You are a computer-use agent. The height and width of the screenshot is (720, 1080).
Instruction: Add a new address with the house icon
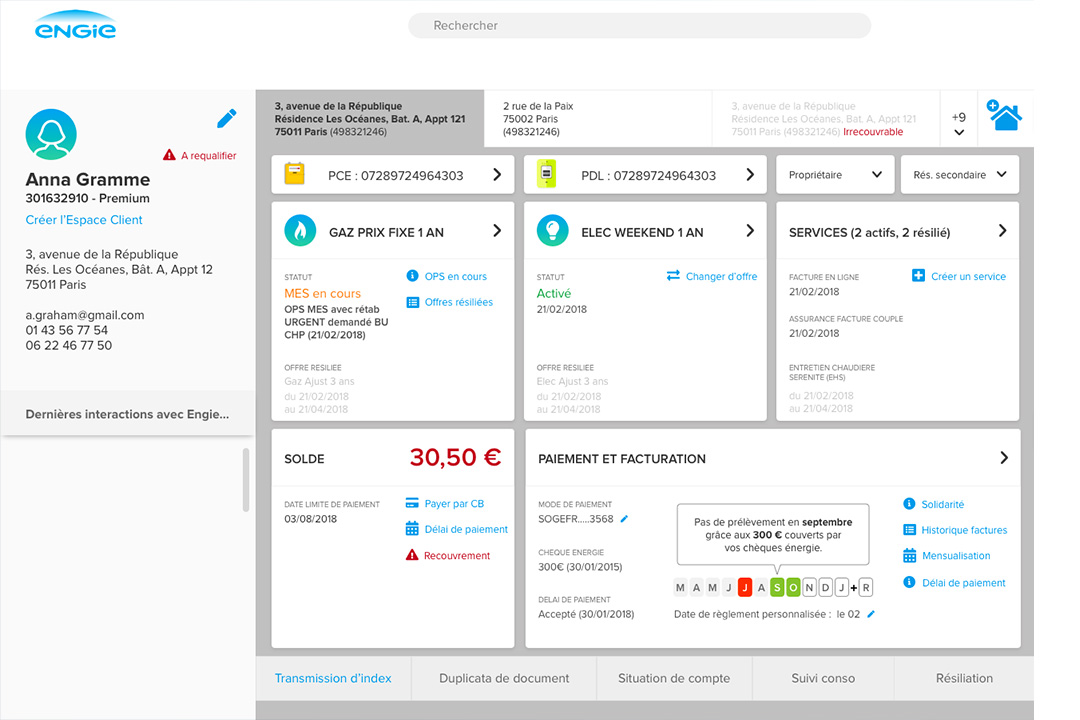pos(1004,116)
